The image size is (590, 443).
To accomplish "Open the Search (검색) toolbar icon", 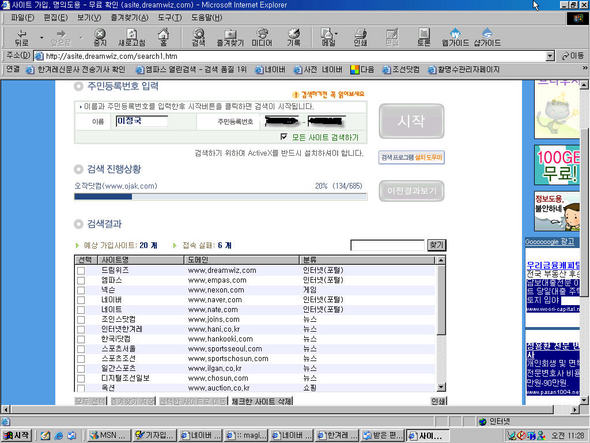I will click(x=198, y=37).
